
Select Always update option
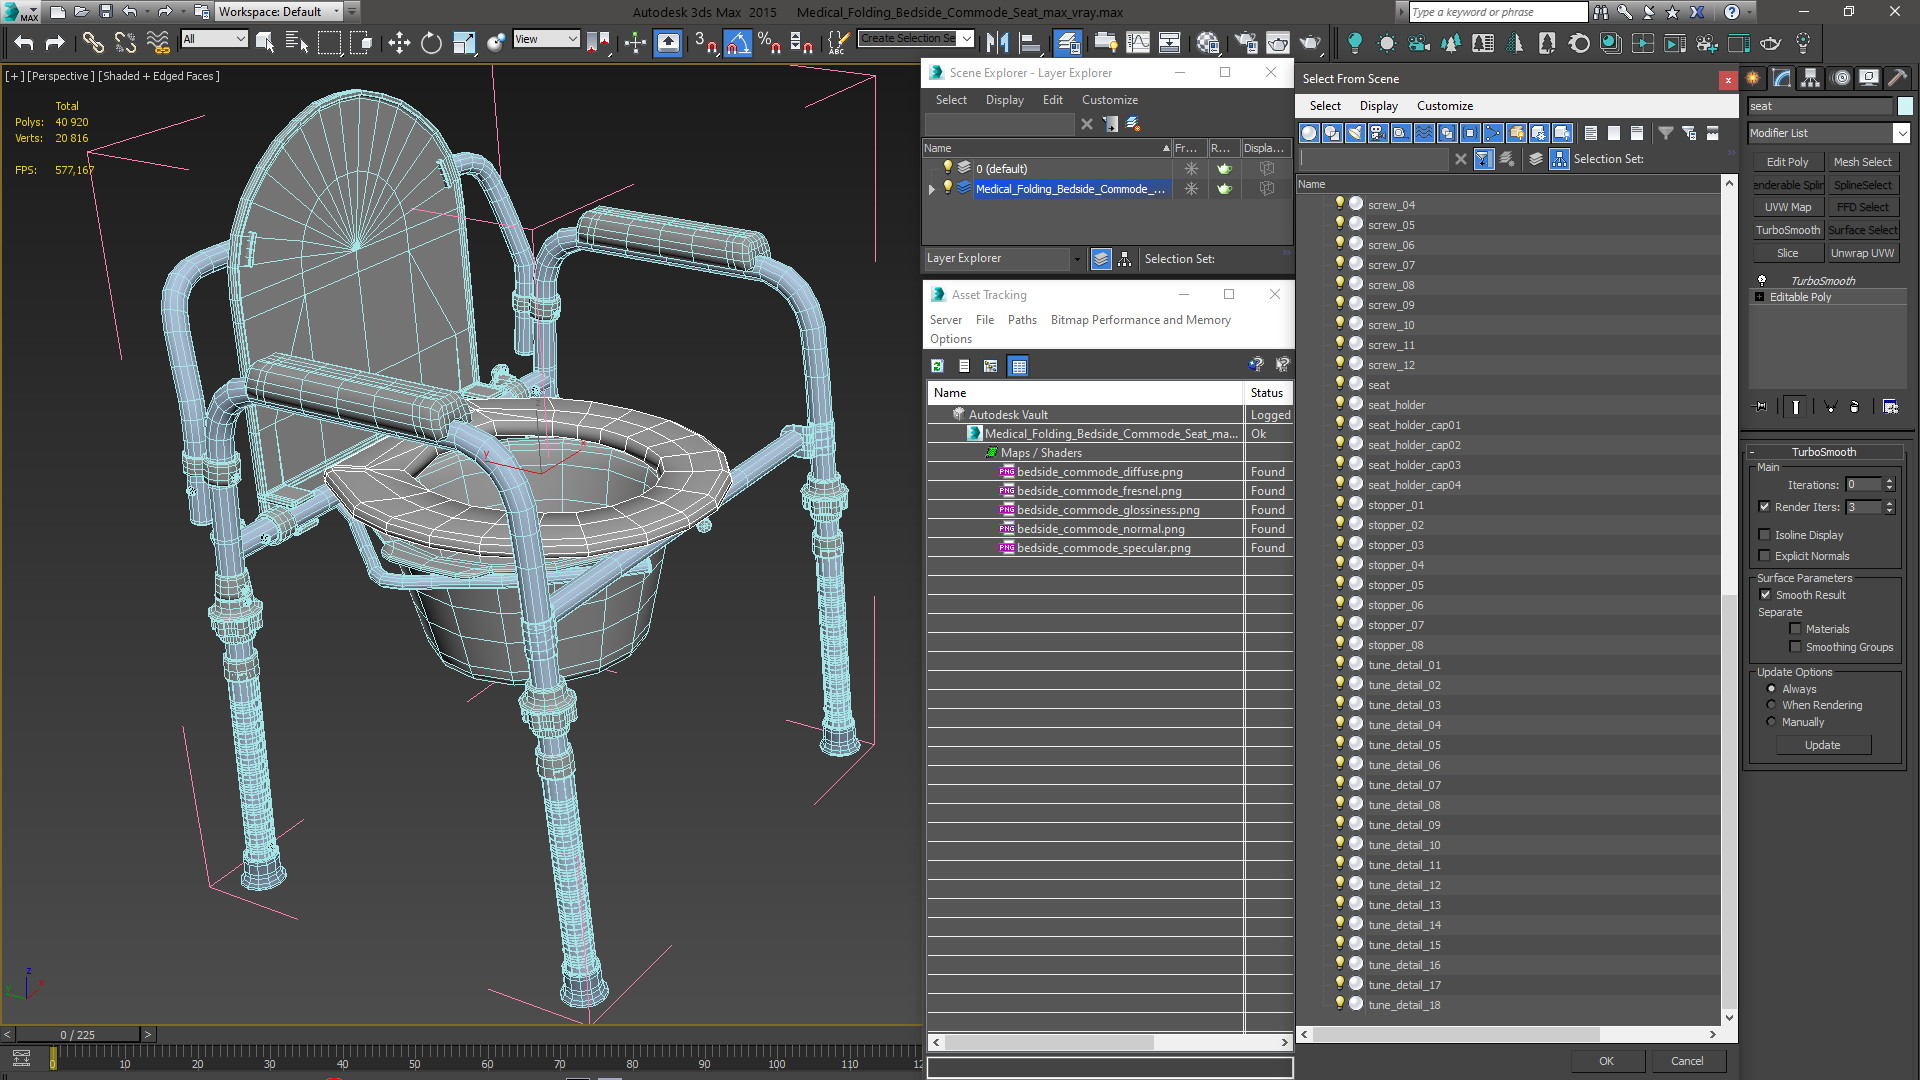[x=1771, y=689]
